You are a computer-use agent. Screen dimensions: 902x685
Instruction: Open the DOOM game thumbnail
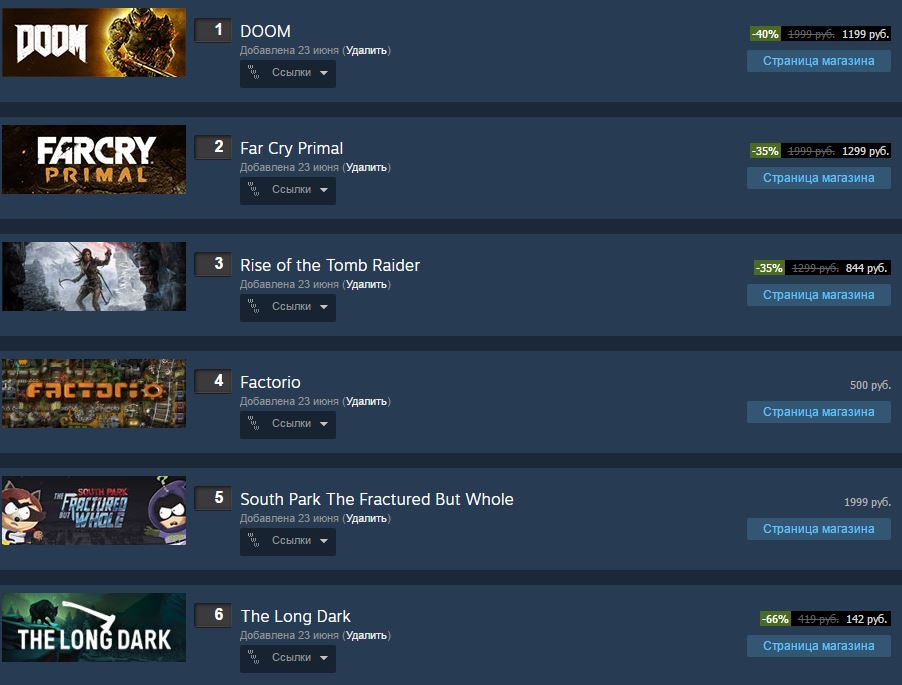point(94,43)
